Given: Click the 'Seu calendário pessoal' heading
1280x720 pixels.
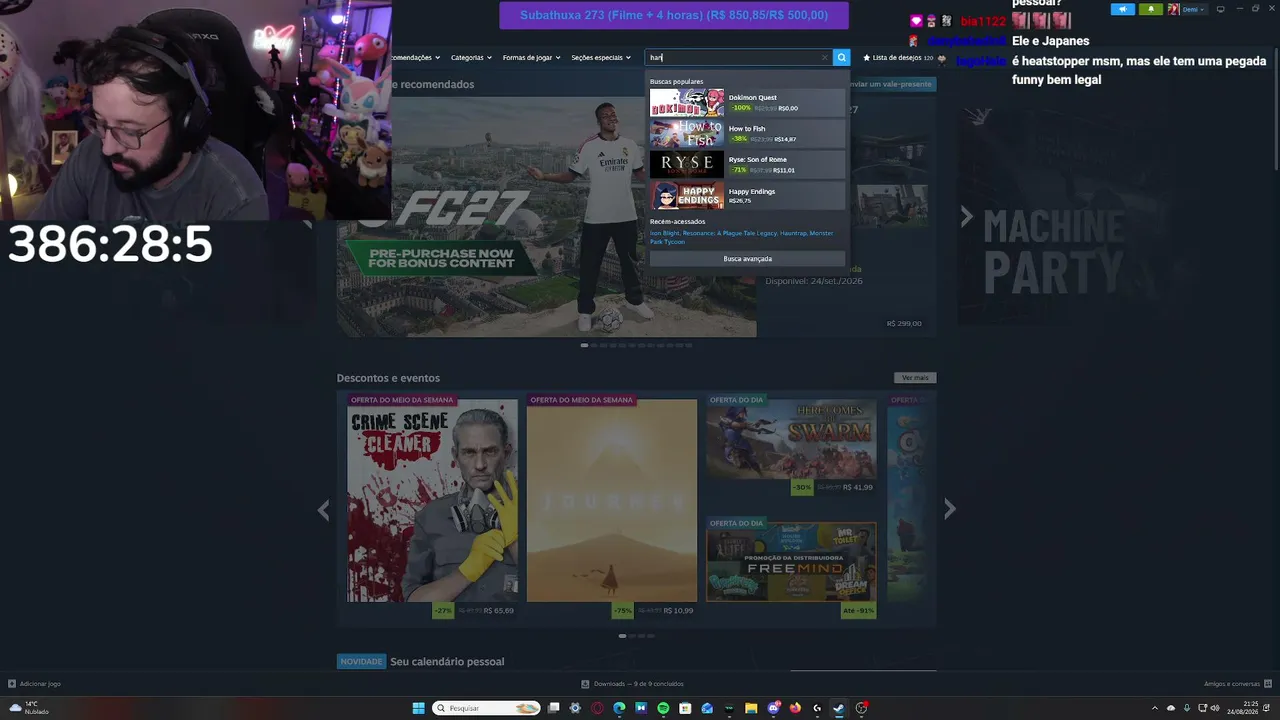Looking at the screenshot, I should [447, 662].
